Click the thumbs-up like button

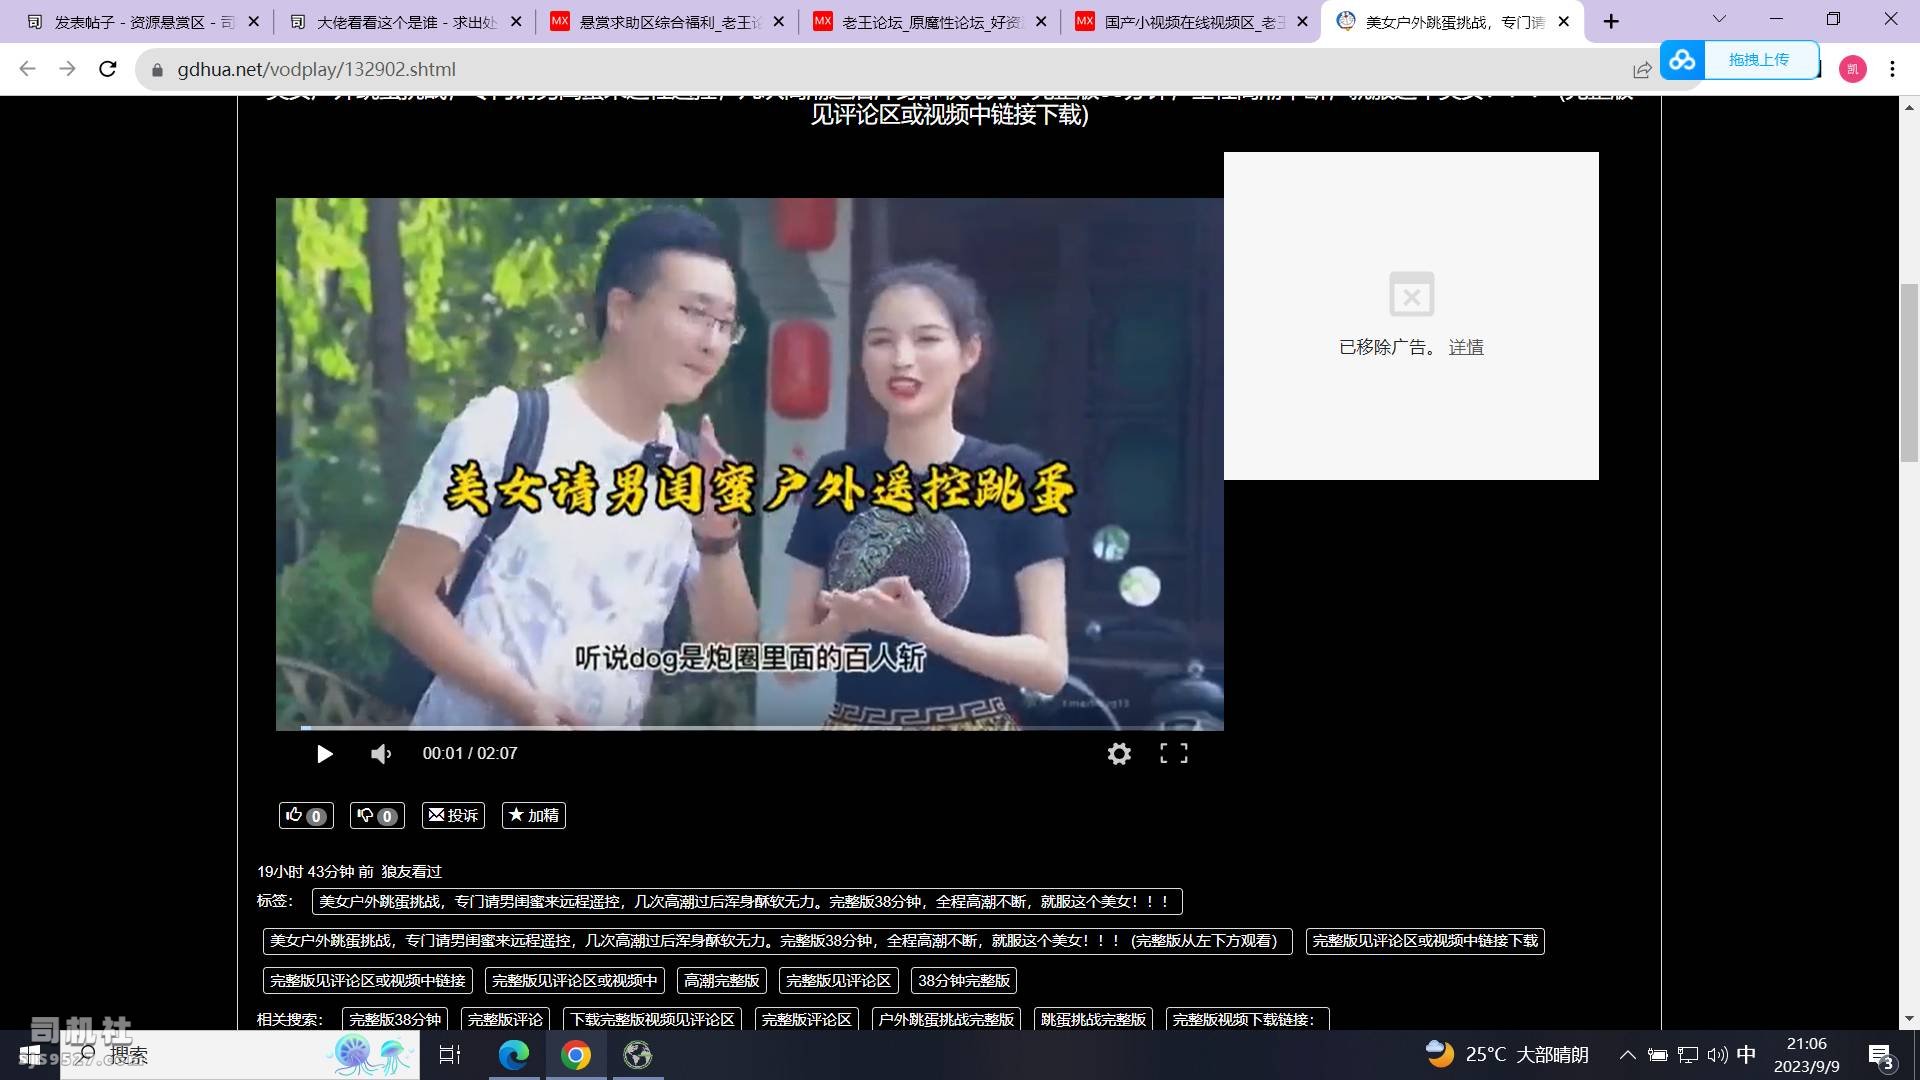(306, 816)
